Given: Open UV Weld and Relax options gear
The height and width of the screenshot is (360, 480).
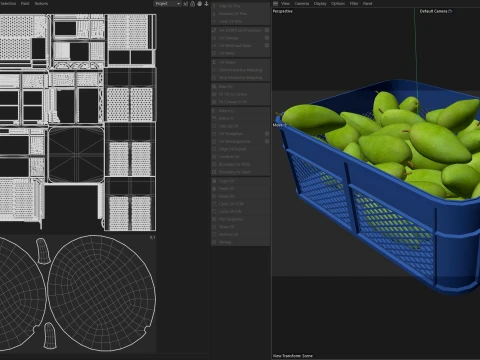Looking at the screenshot, I should pyautogui.click(x=267, y=45).
